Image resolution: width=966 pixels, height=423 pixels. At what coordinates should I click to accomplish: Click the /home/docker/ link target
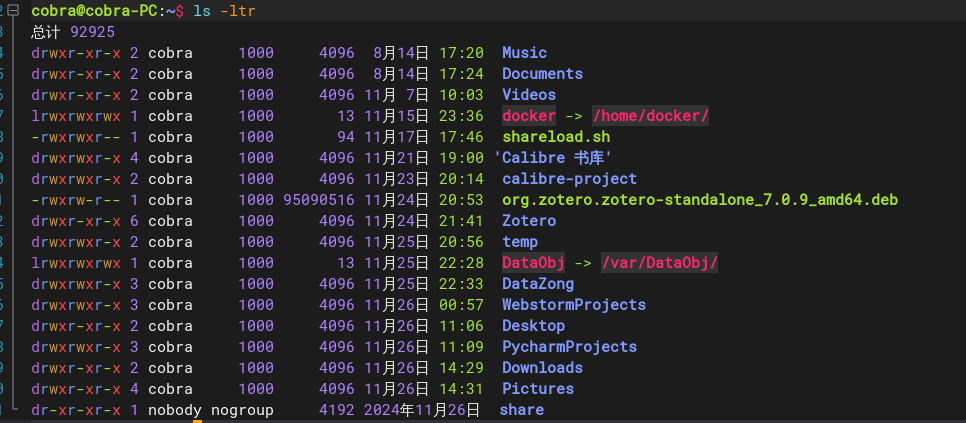tap(650, 116)
